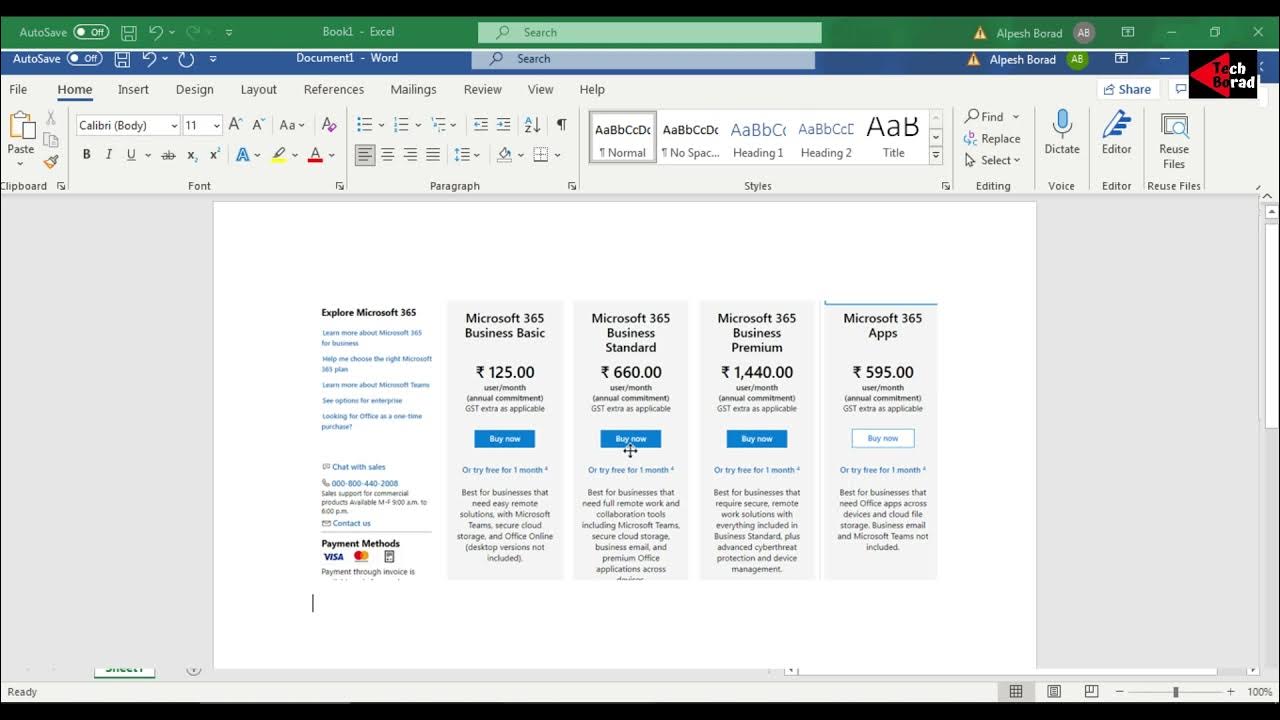Apply Superscript formatting

[215, 155]
